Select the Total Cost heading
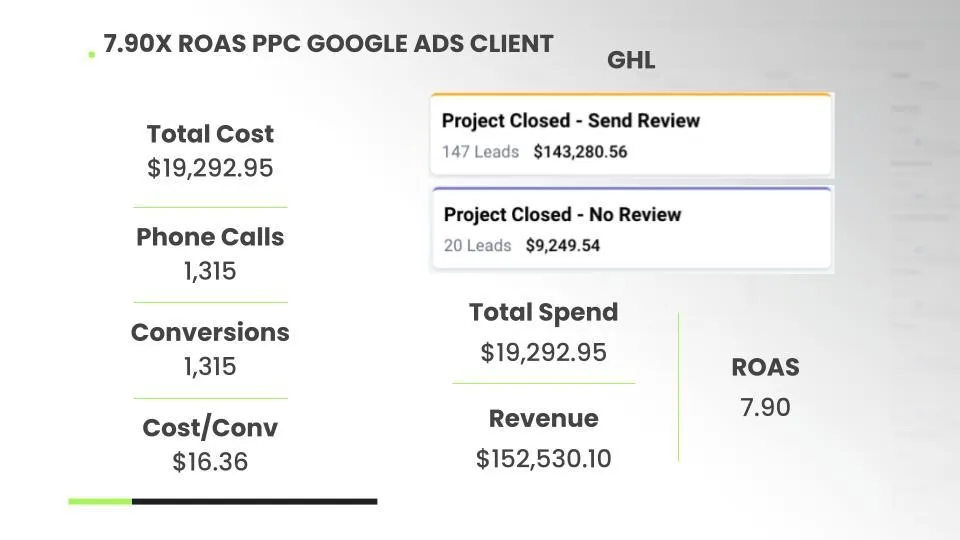The height and width of the screenshot is (540, 960). coord(210,133)
